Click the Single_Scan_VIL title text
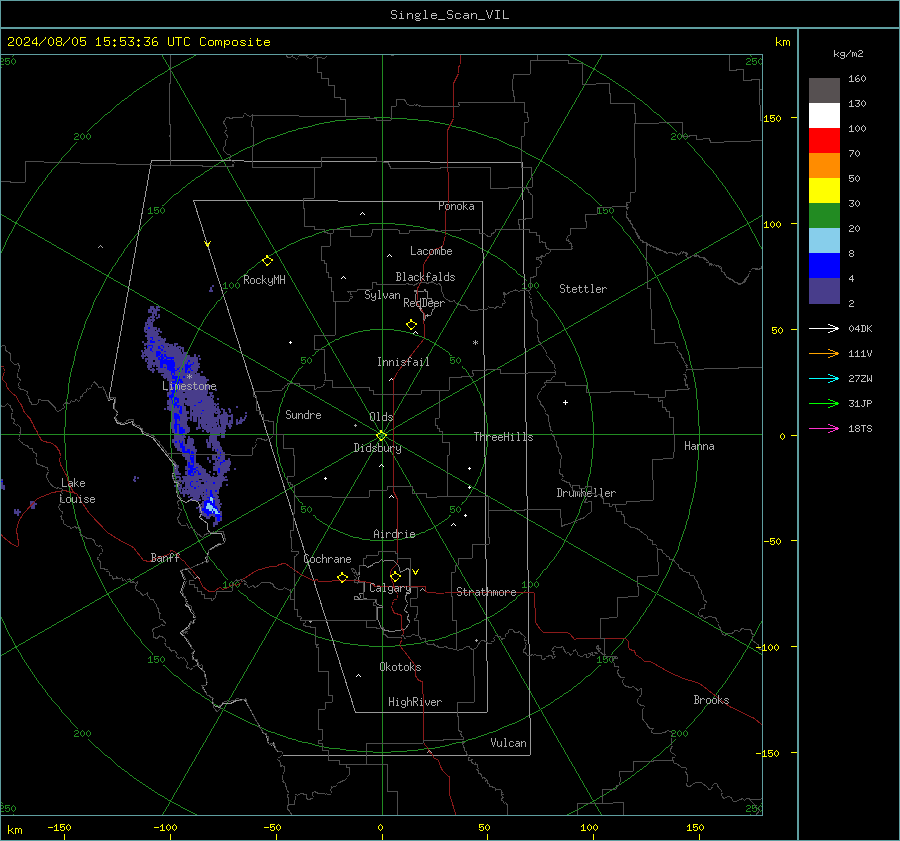Screen dimensions: 900x841 tap(449, 15)
